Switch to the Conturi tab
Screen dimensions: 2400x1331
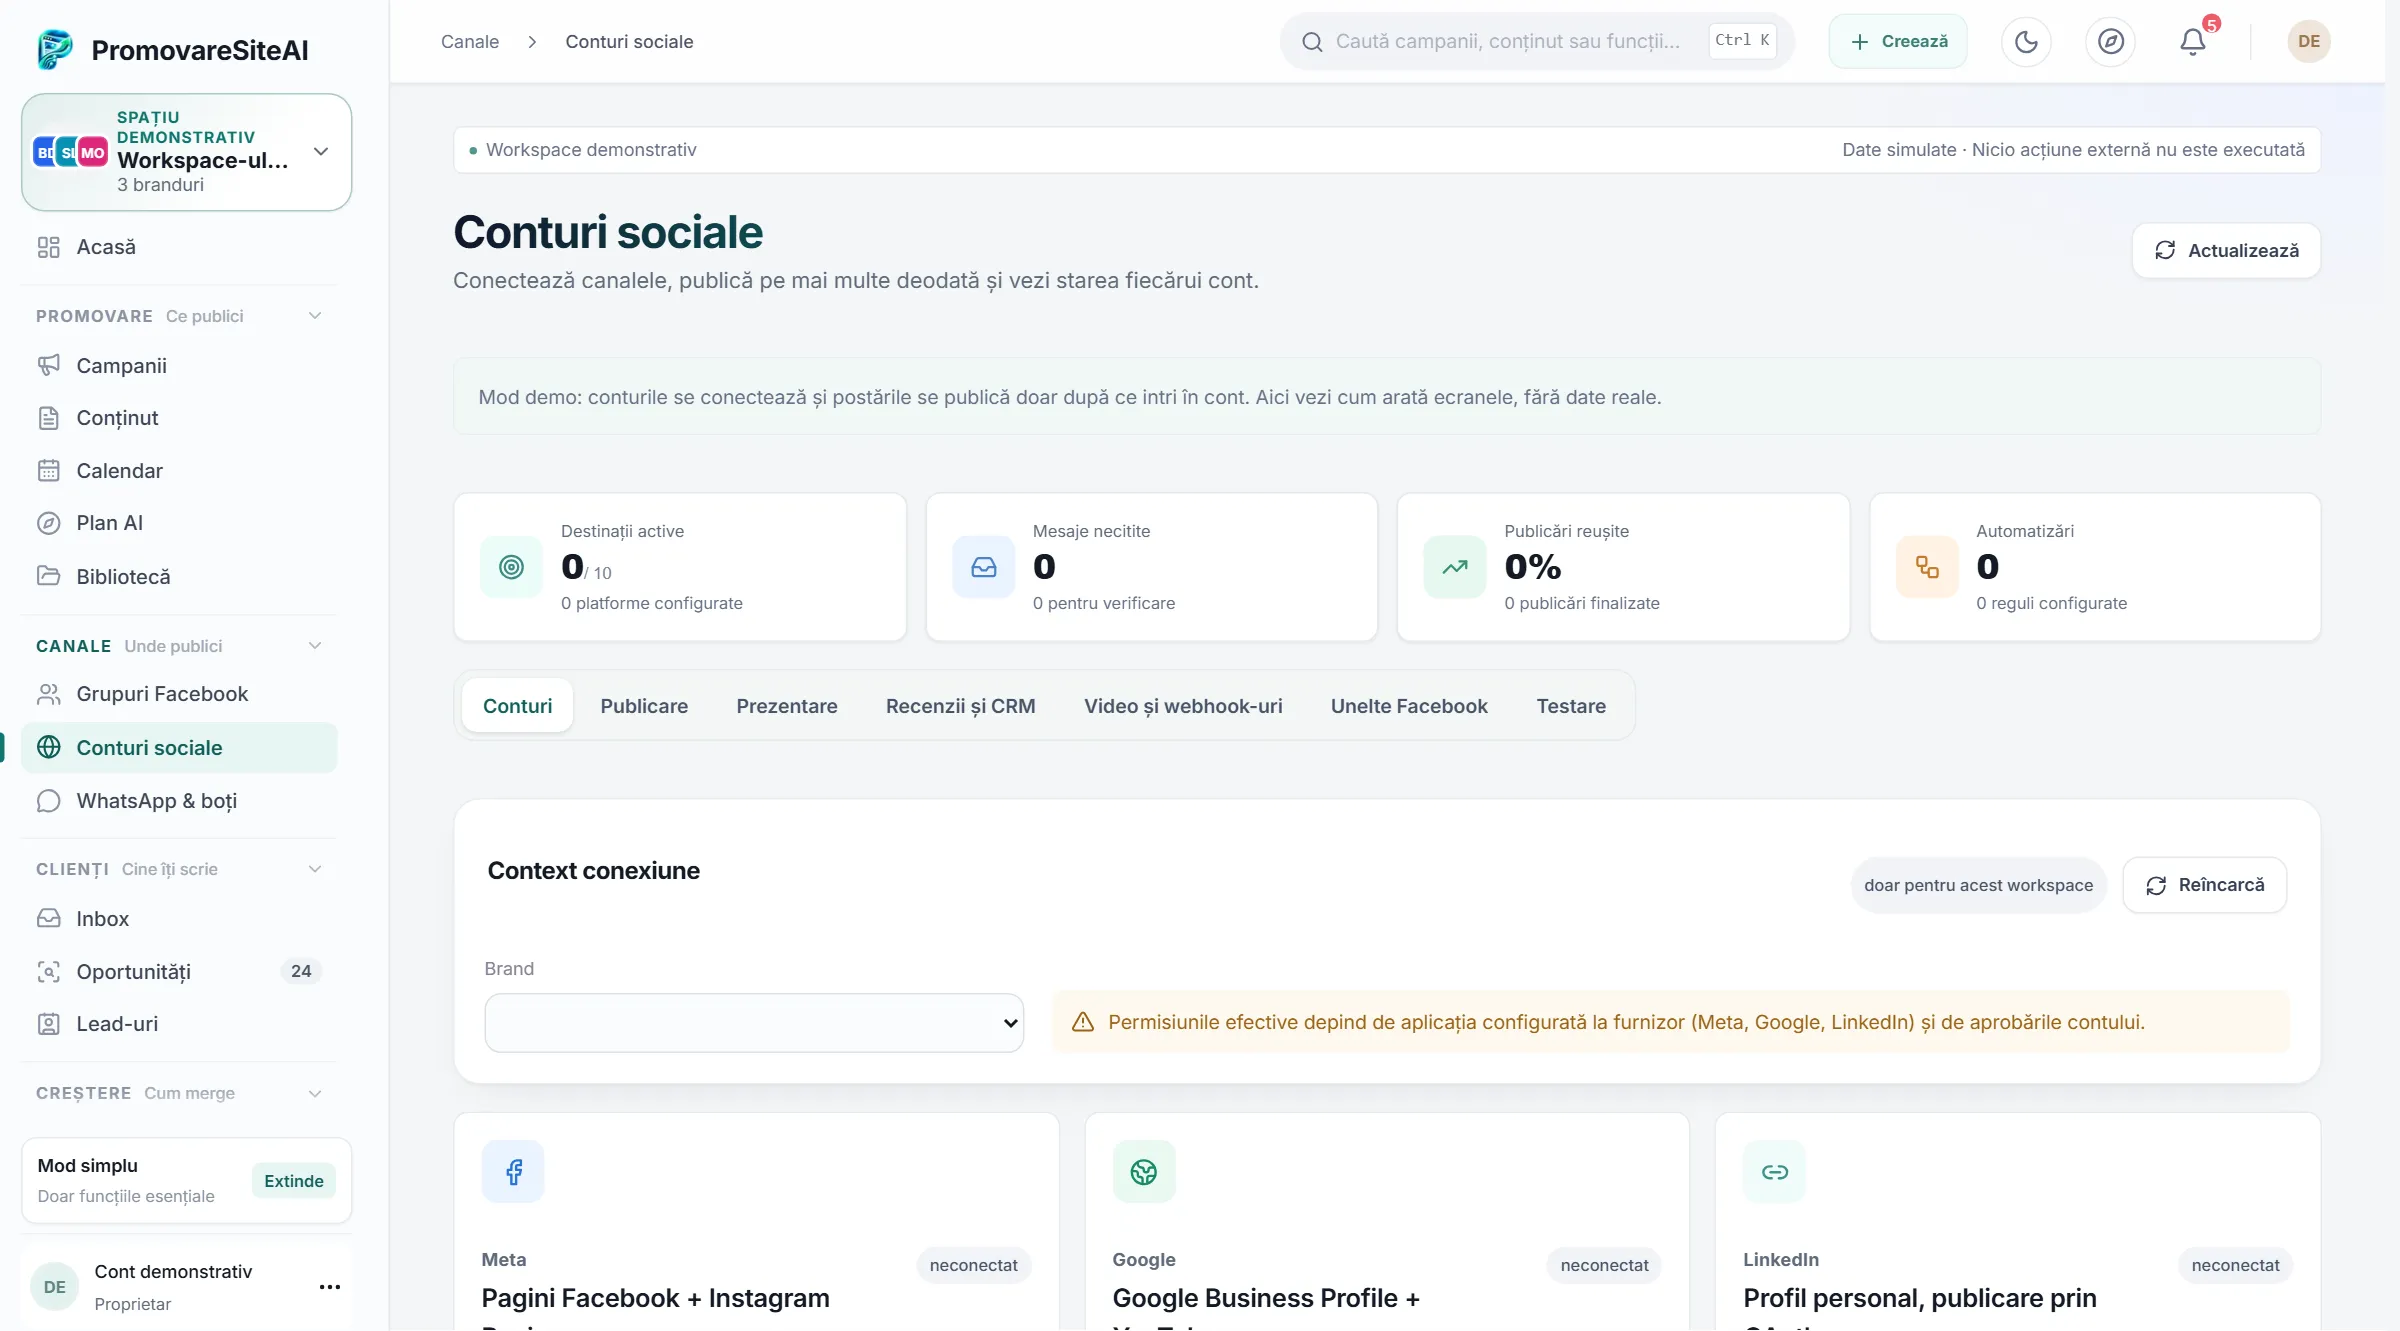(x=517, y=706)
